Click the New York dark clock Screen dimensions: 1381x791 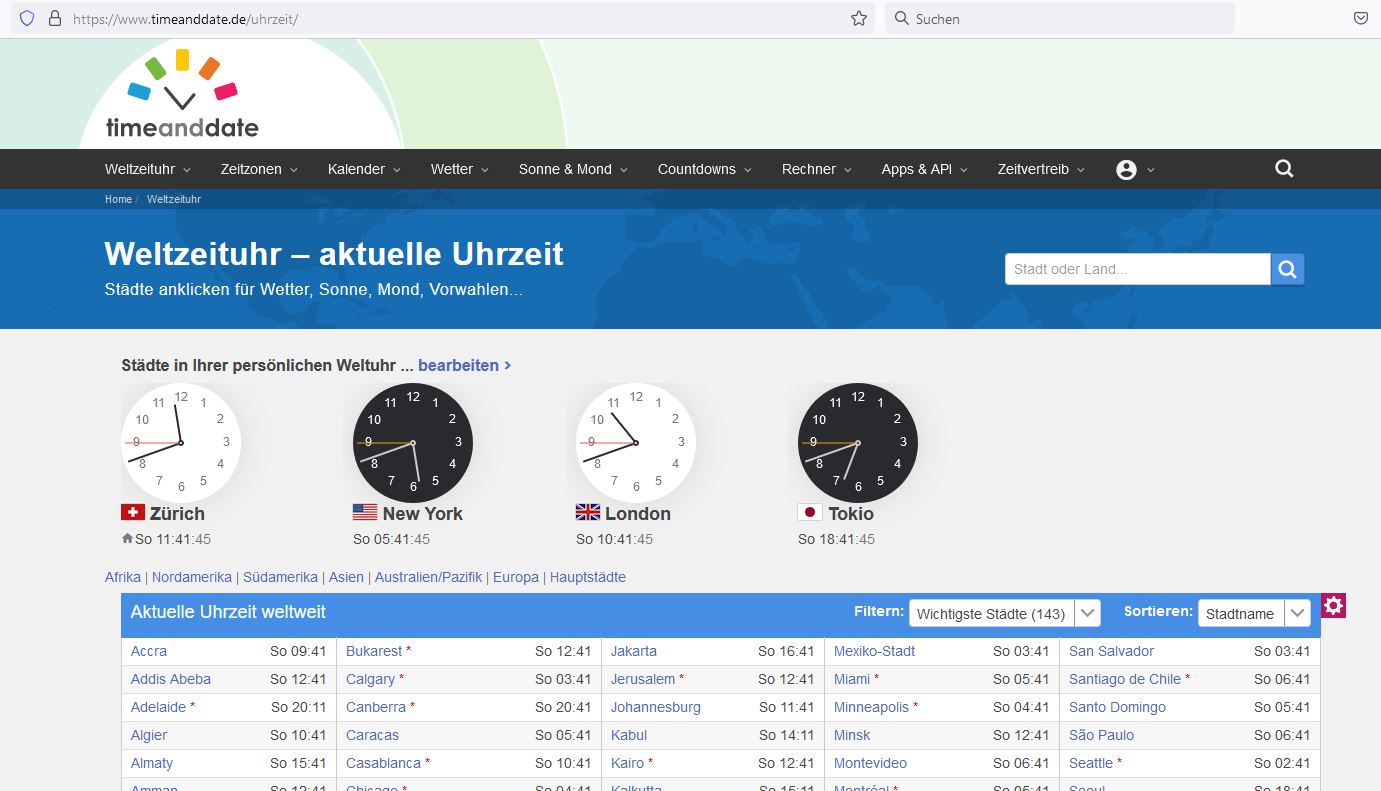pyautogui.click(x=412, y=443)
